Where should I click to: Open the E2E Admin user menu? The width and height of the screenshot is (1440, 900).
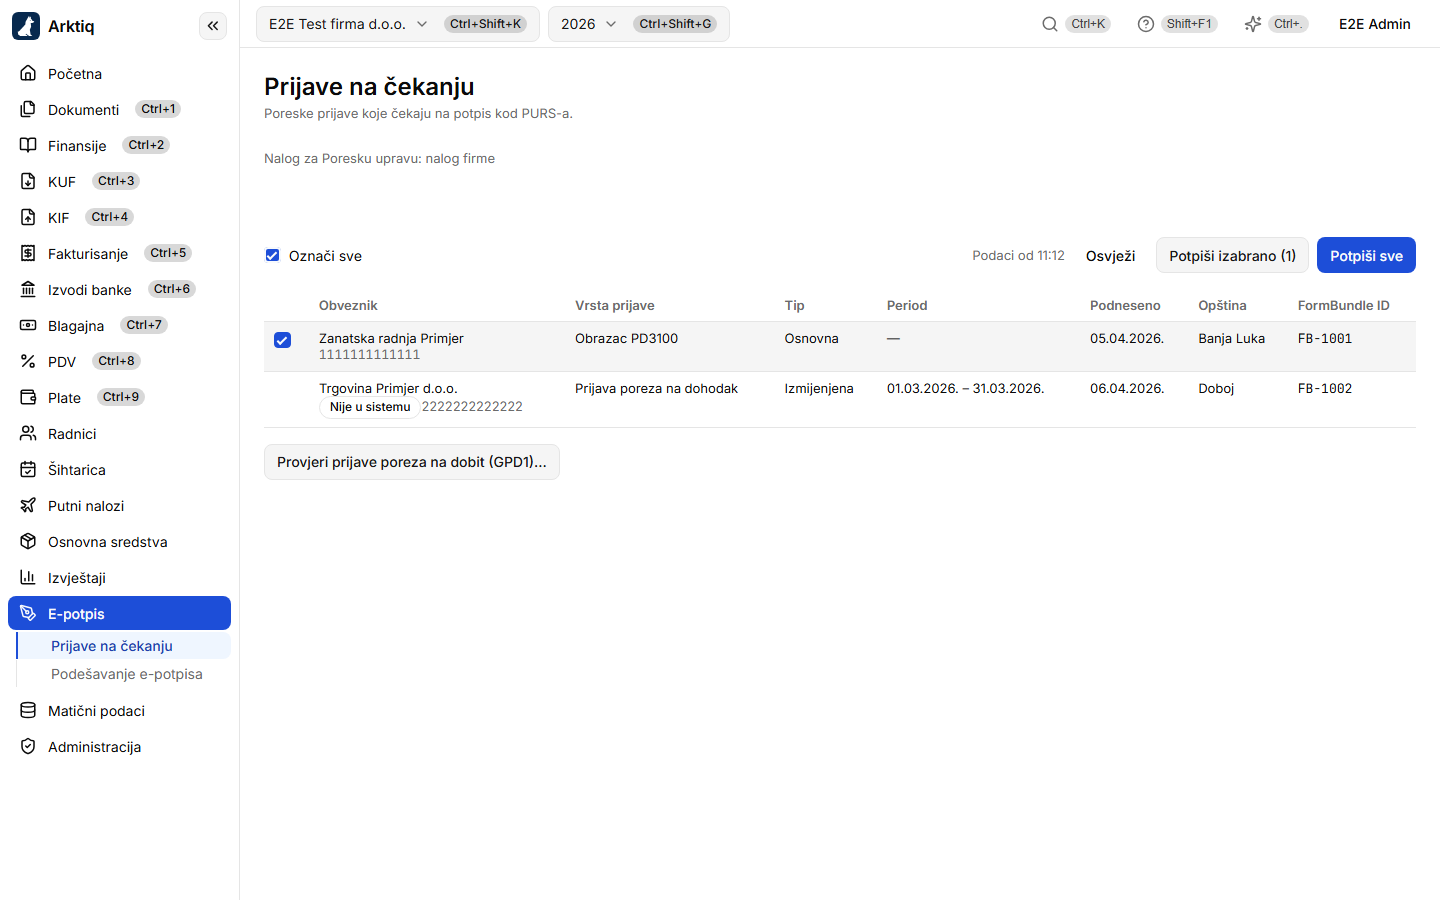(1375, 24)
